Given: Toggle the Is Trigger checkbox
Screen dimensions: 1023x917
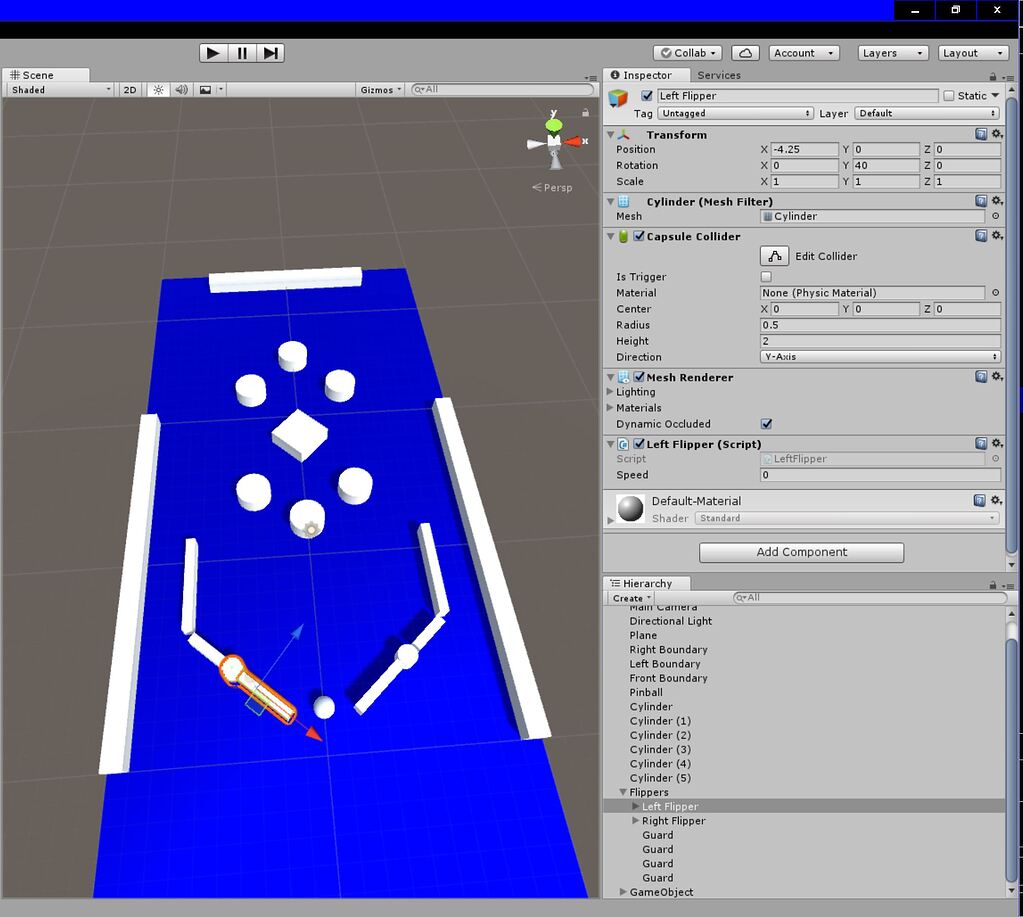Looking at the screenshot, I should 766,277.
